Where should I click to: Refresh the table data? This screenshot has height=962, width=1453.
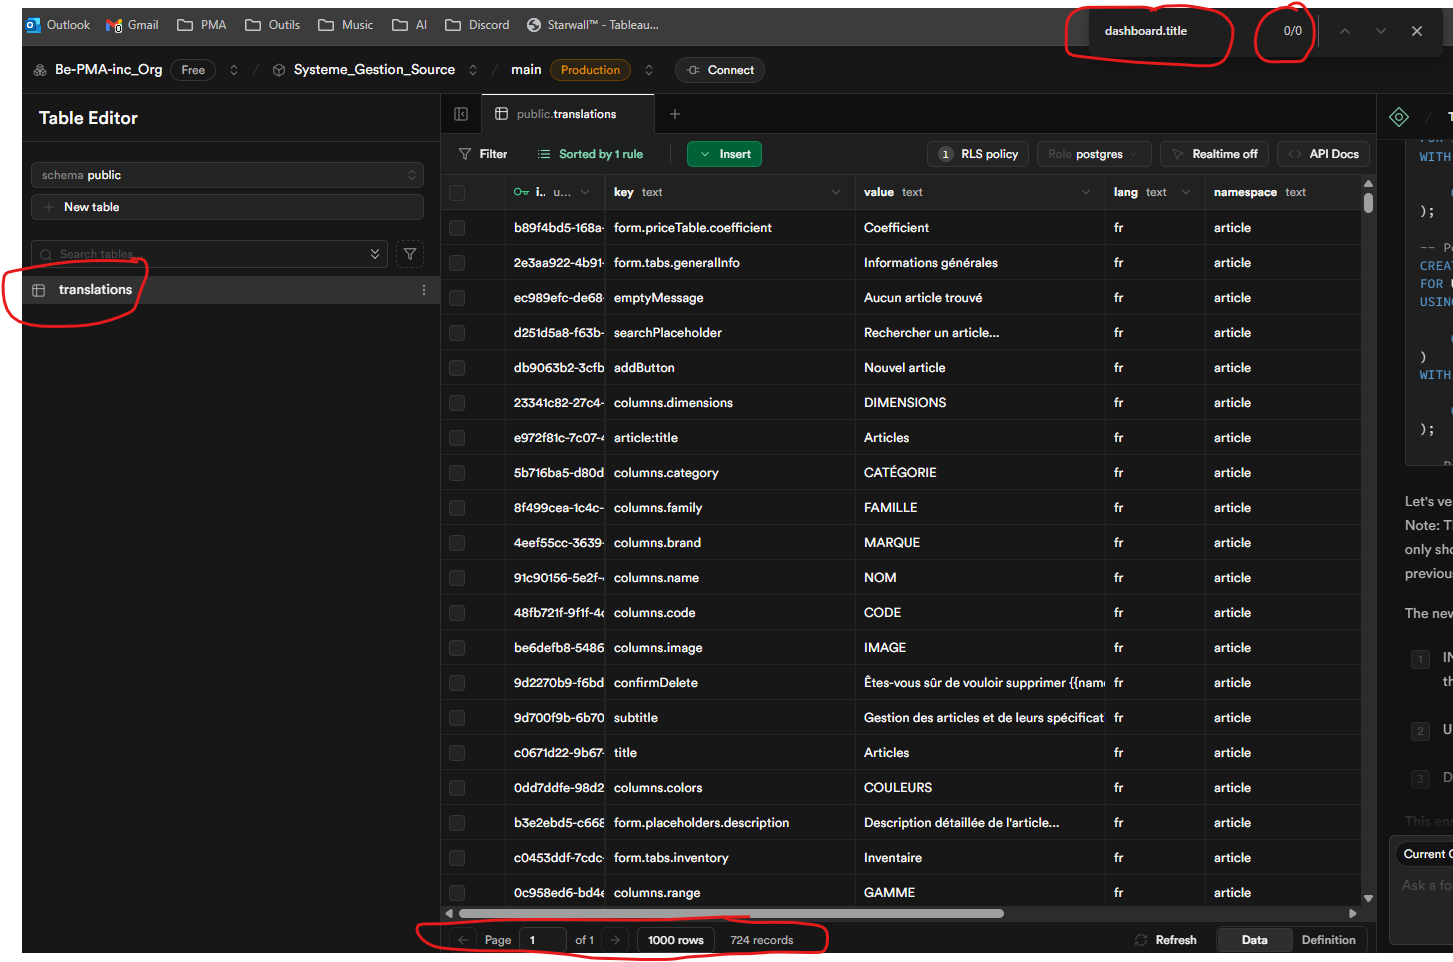pyautogui.click(x=1166, y=940)
